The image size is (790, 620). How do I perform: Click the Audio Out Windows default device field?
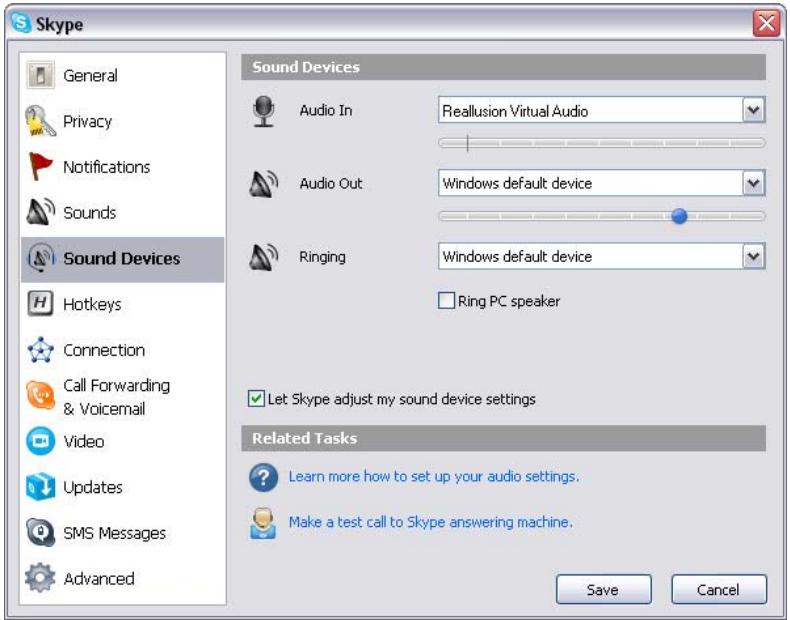(602, 183)
